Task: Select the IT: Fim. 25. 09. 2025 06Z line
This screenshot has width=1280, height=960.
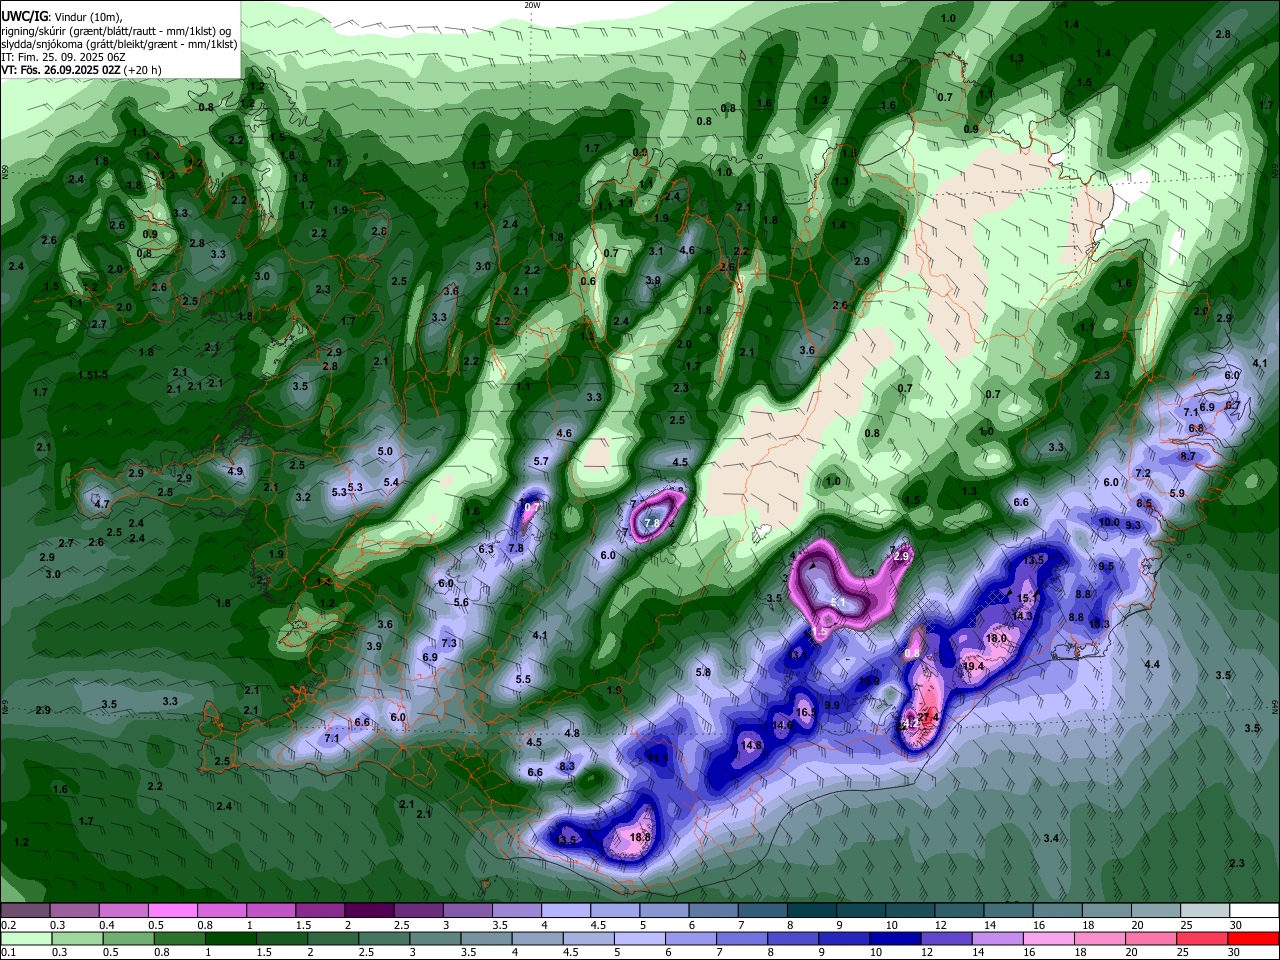Action: coord(61,58)
